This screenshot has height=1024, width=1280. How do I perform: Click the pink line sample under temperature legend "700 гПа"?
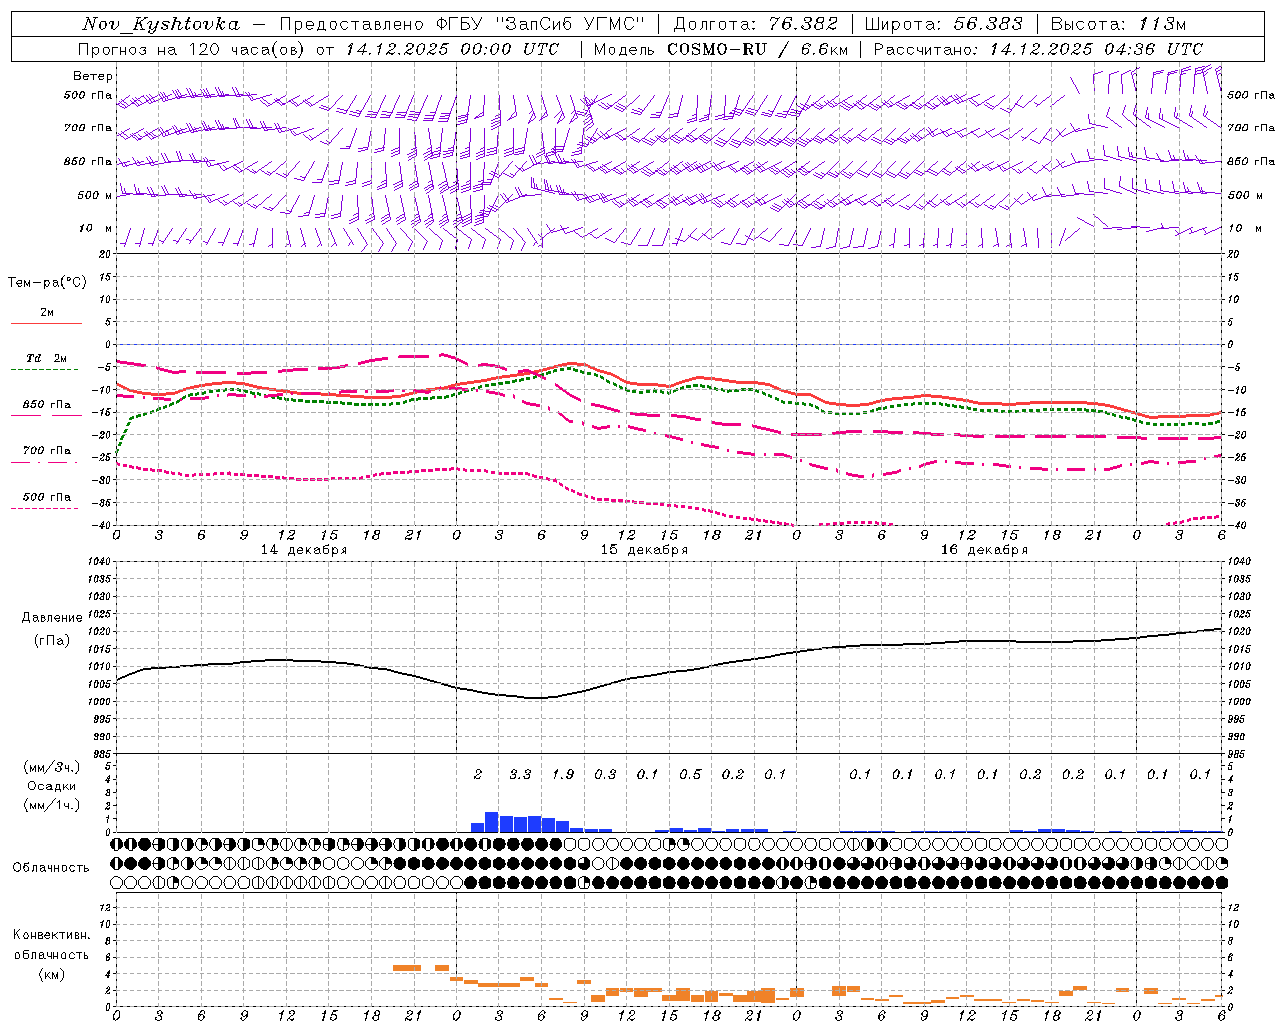(45, 462)
